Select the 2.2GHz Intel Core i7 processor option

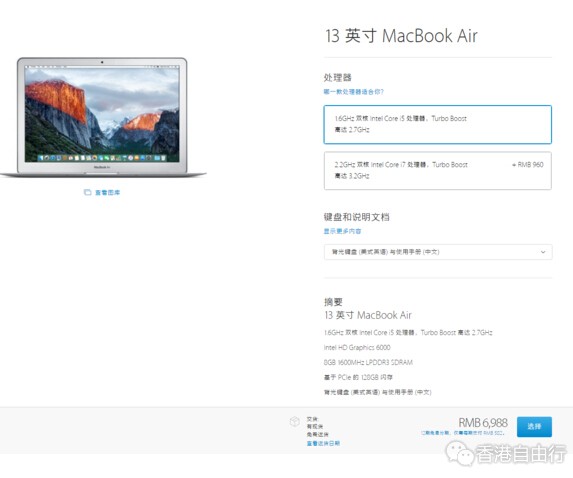(437, 171)
